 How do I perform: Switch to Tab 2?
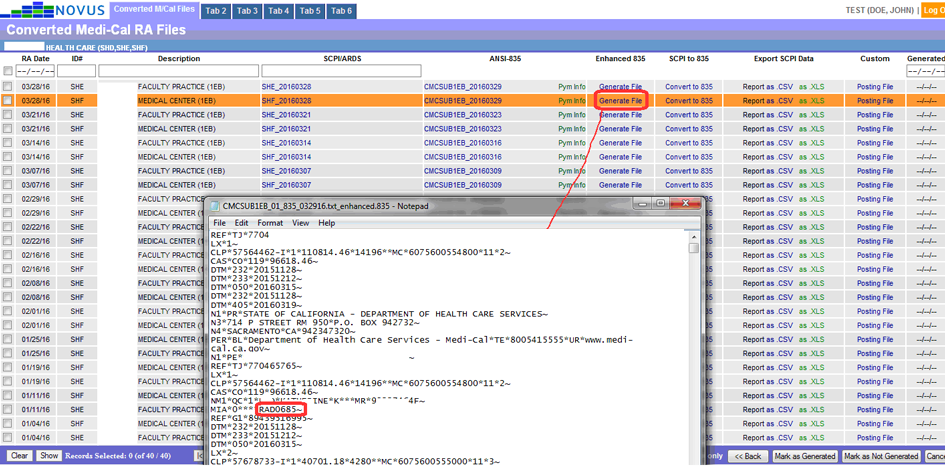click(x=215, y=11)
